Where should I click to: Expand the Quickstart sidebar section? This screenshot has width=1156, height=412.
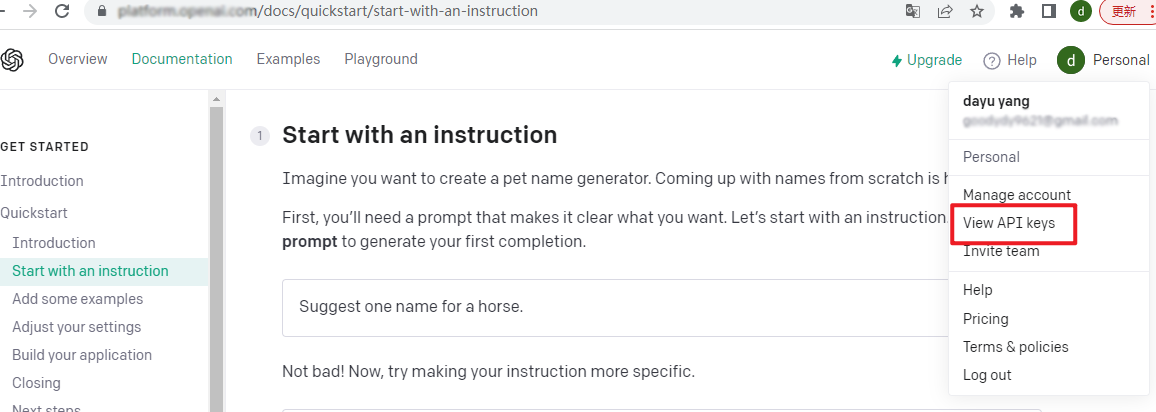pos(34,213)
